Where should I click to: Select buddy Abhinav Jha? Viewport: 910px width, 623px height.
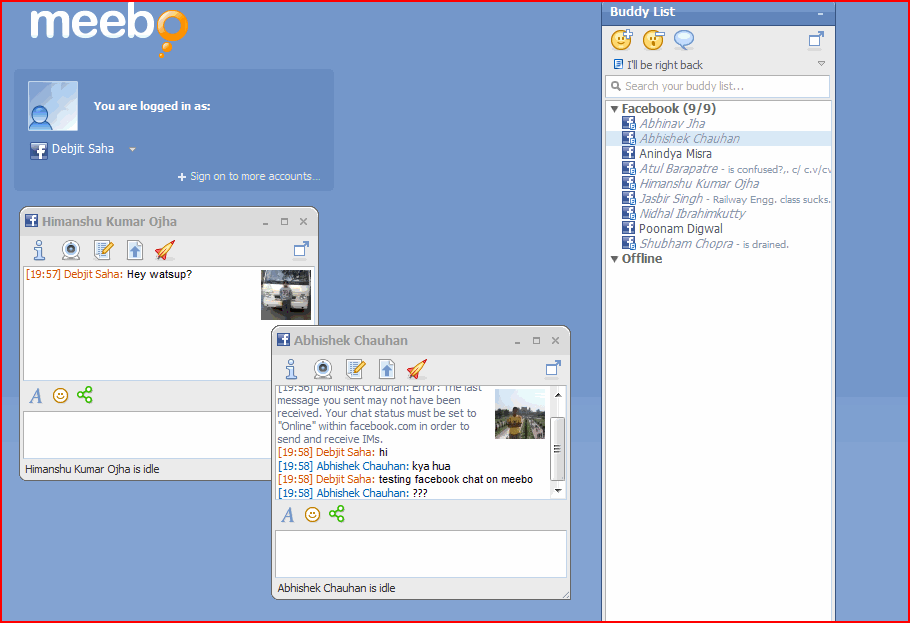tap(672, 123)
